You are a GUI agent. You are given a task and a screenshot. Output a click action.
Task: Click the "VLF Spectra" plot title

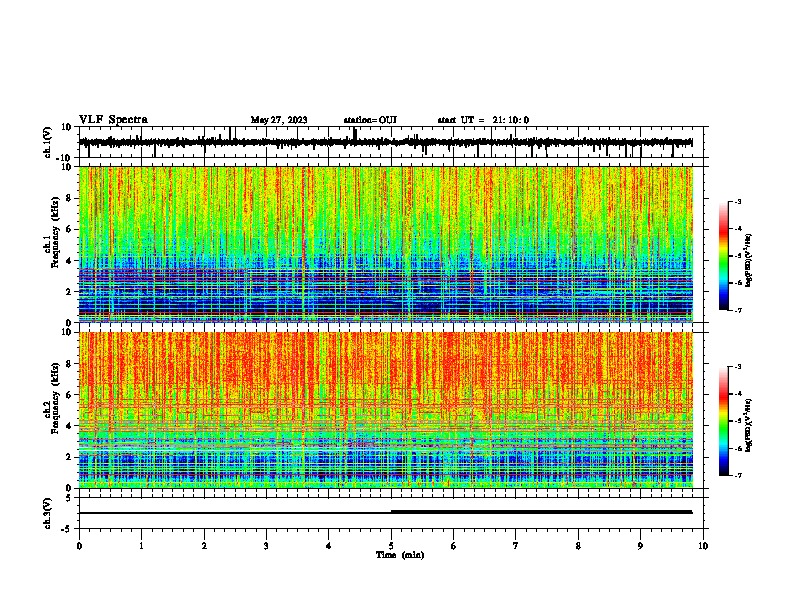tap(113, 119)
